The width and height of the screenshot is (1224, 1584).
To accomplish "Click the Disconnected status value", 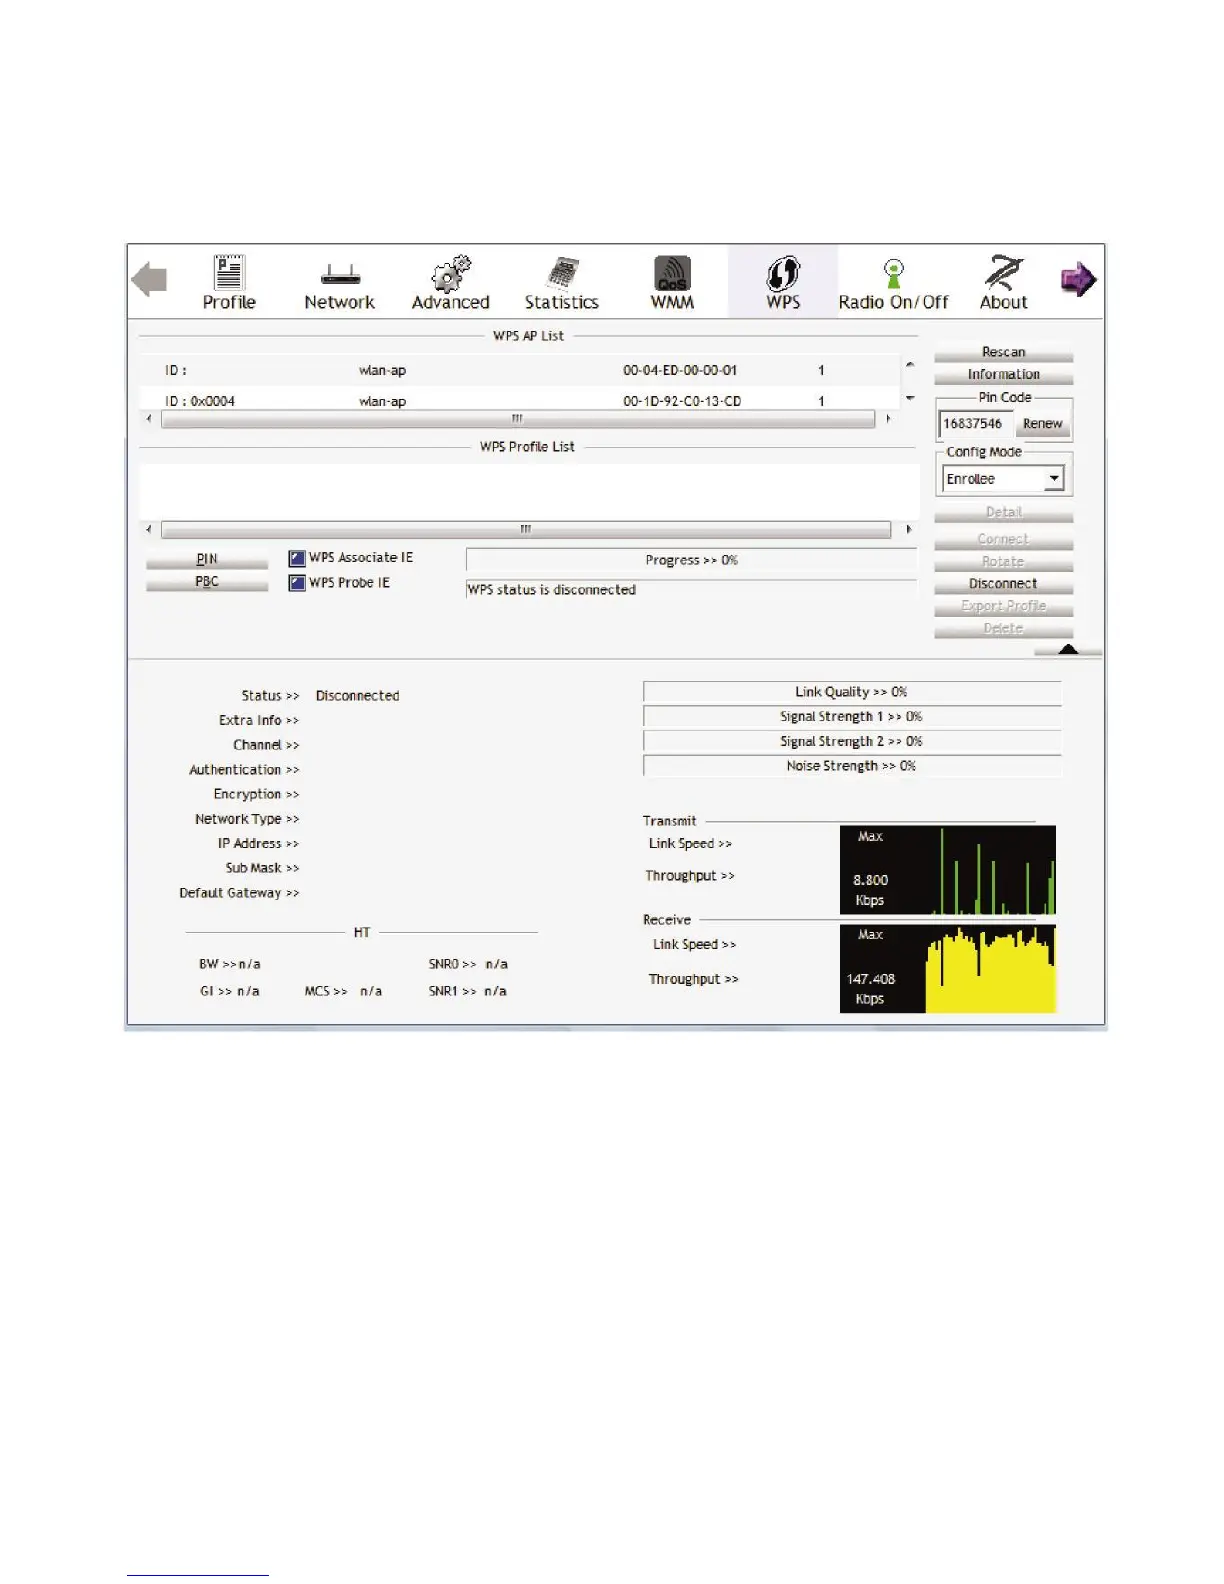I will click(x=357, y=696).
